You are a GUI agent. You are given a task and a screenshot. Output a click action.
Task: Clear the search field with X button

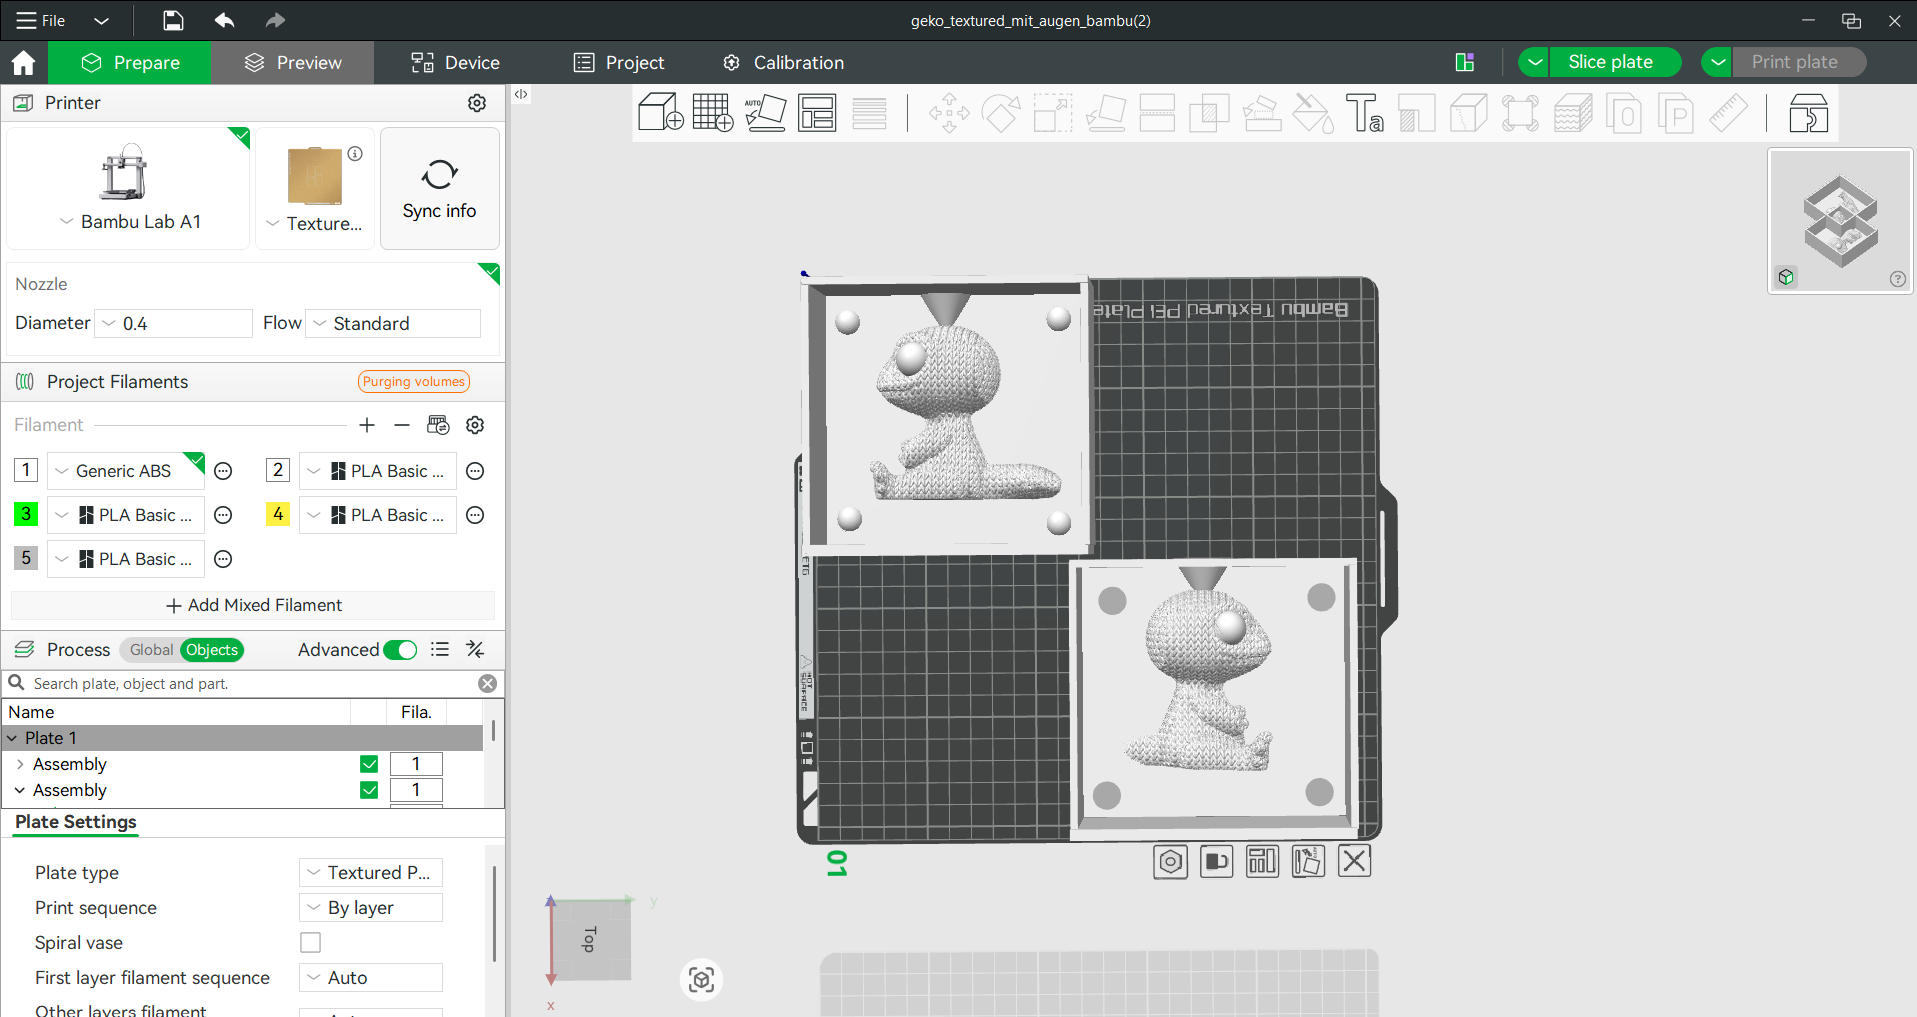(x=487, y=684)
